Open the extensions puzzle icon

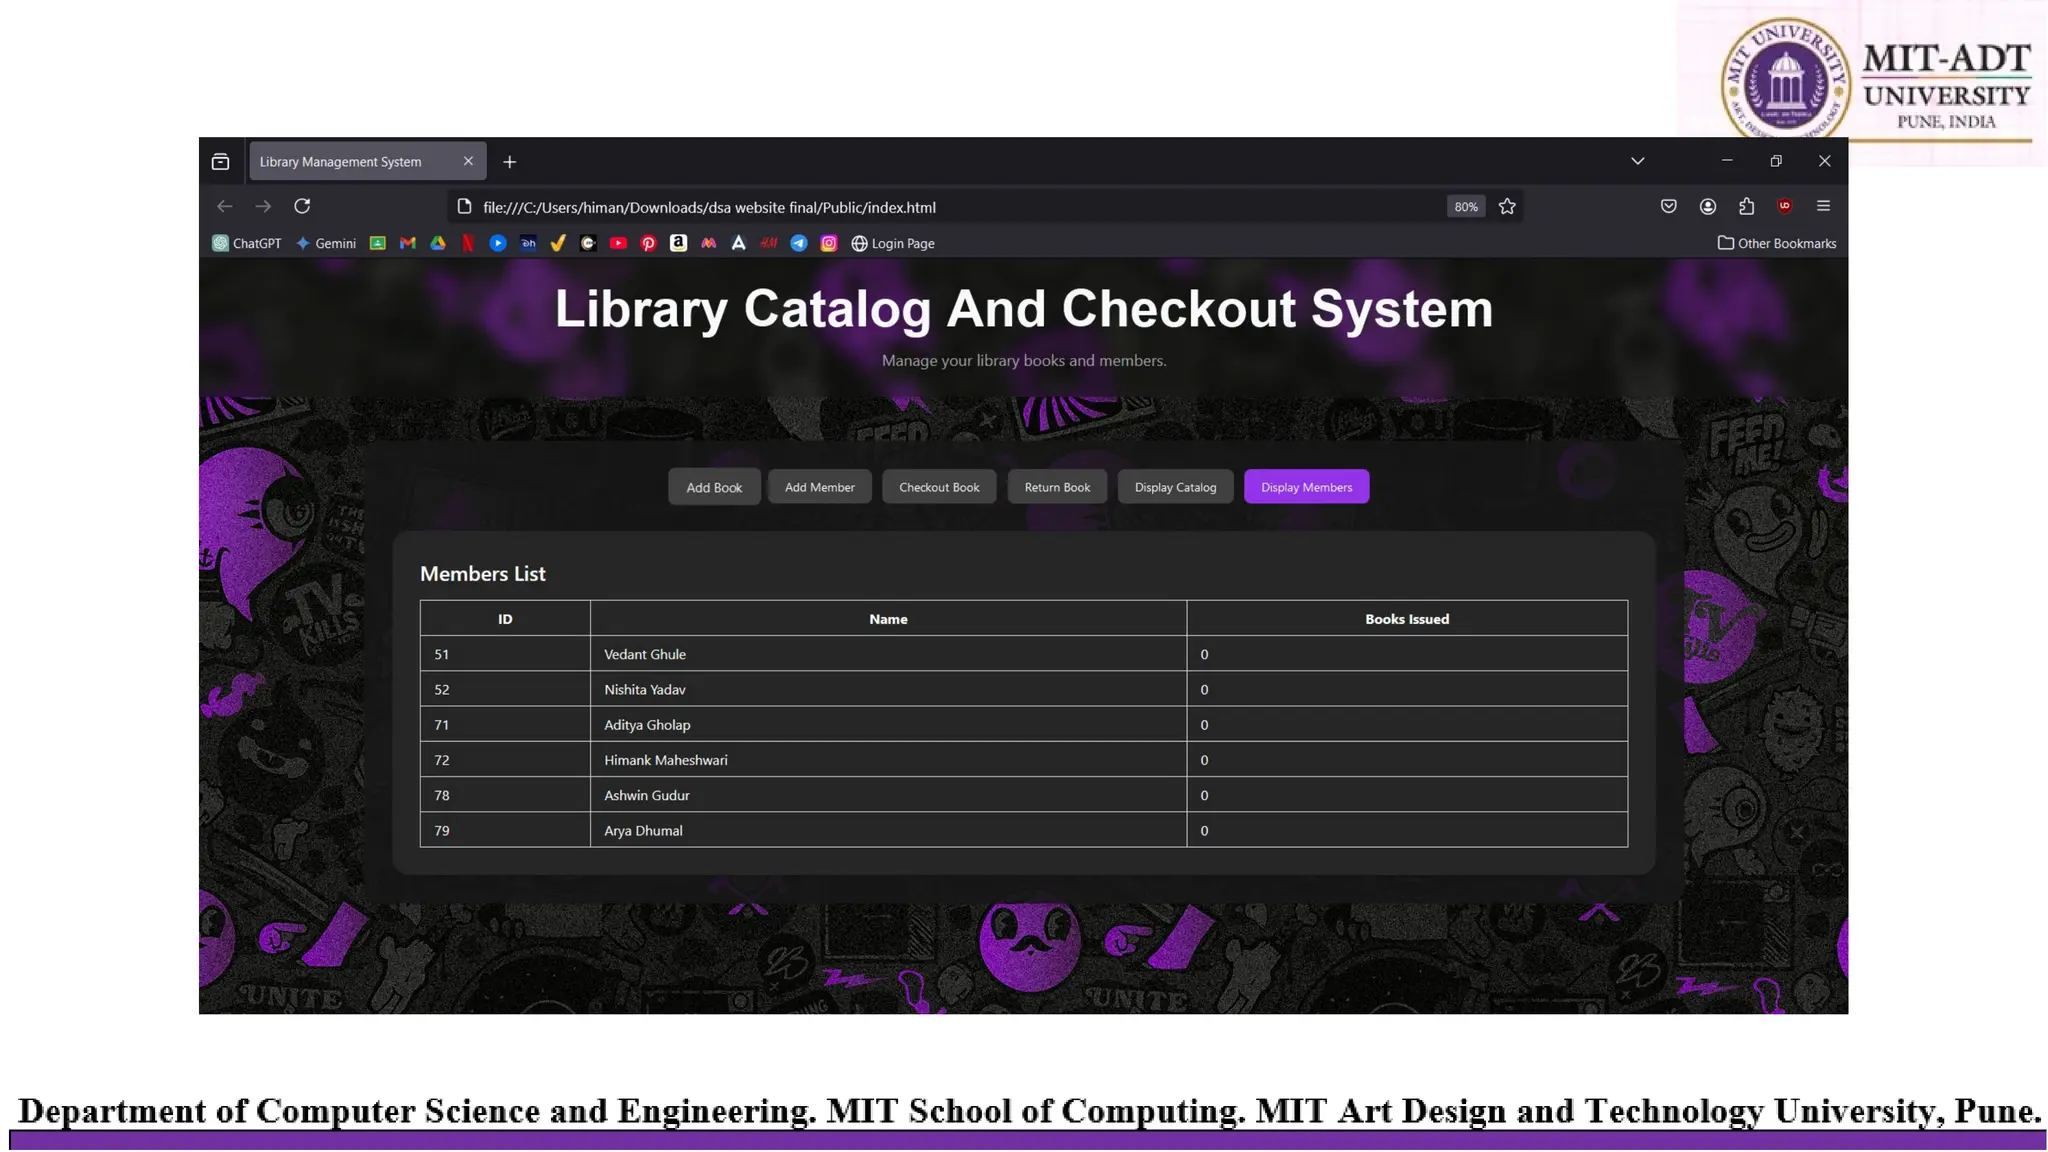pos(1746,206)
